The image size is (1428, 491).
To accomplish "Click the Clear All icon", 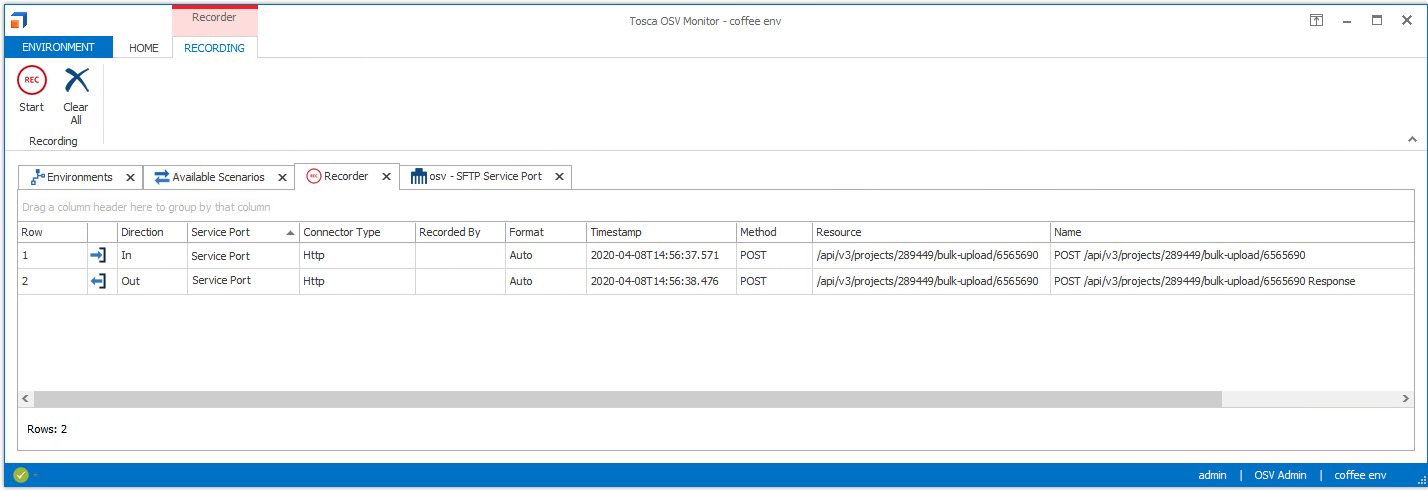I will (76, 81).
